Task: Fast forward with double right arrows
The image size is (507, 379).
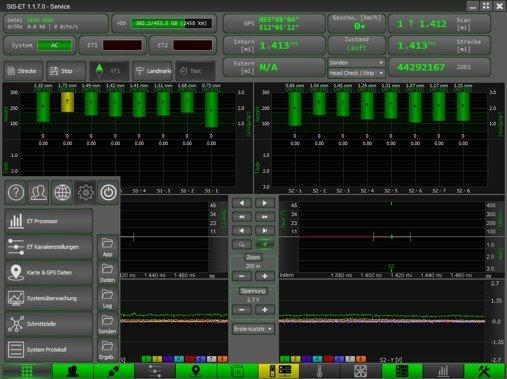Action: coord(265,217)
